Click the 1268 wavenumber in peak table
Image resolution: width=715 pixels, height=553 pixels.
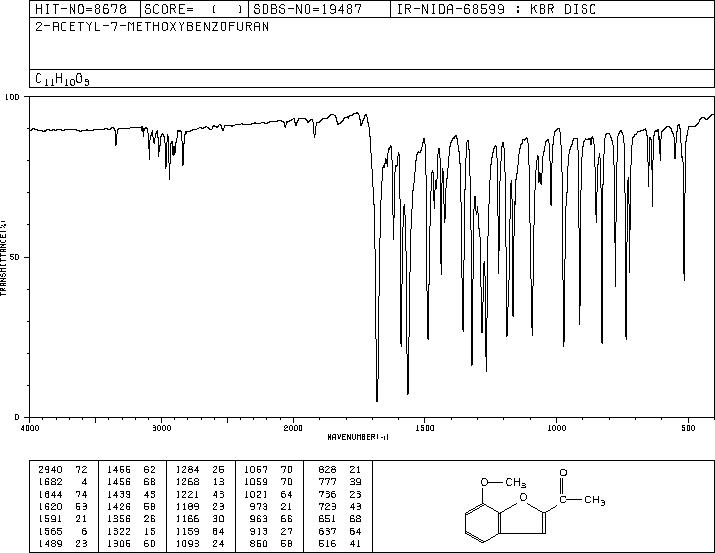click(187, 482)
